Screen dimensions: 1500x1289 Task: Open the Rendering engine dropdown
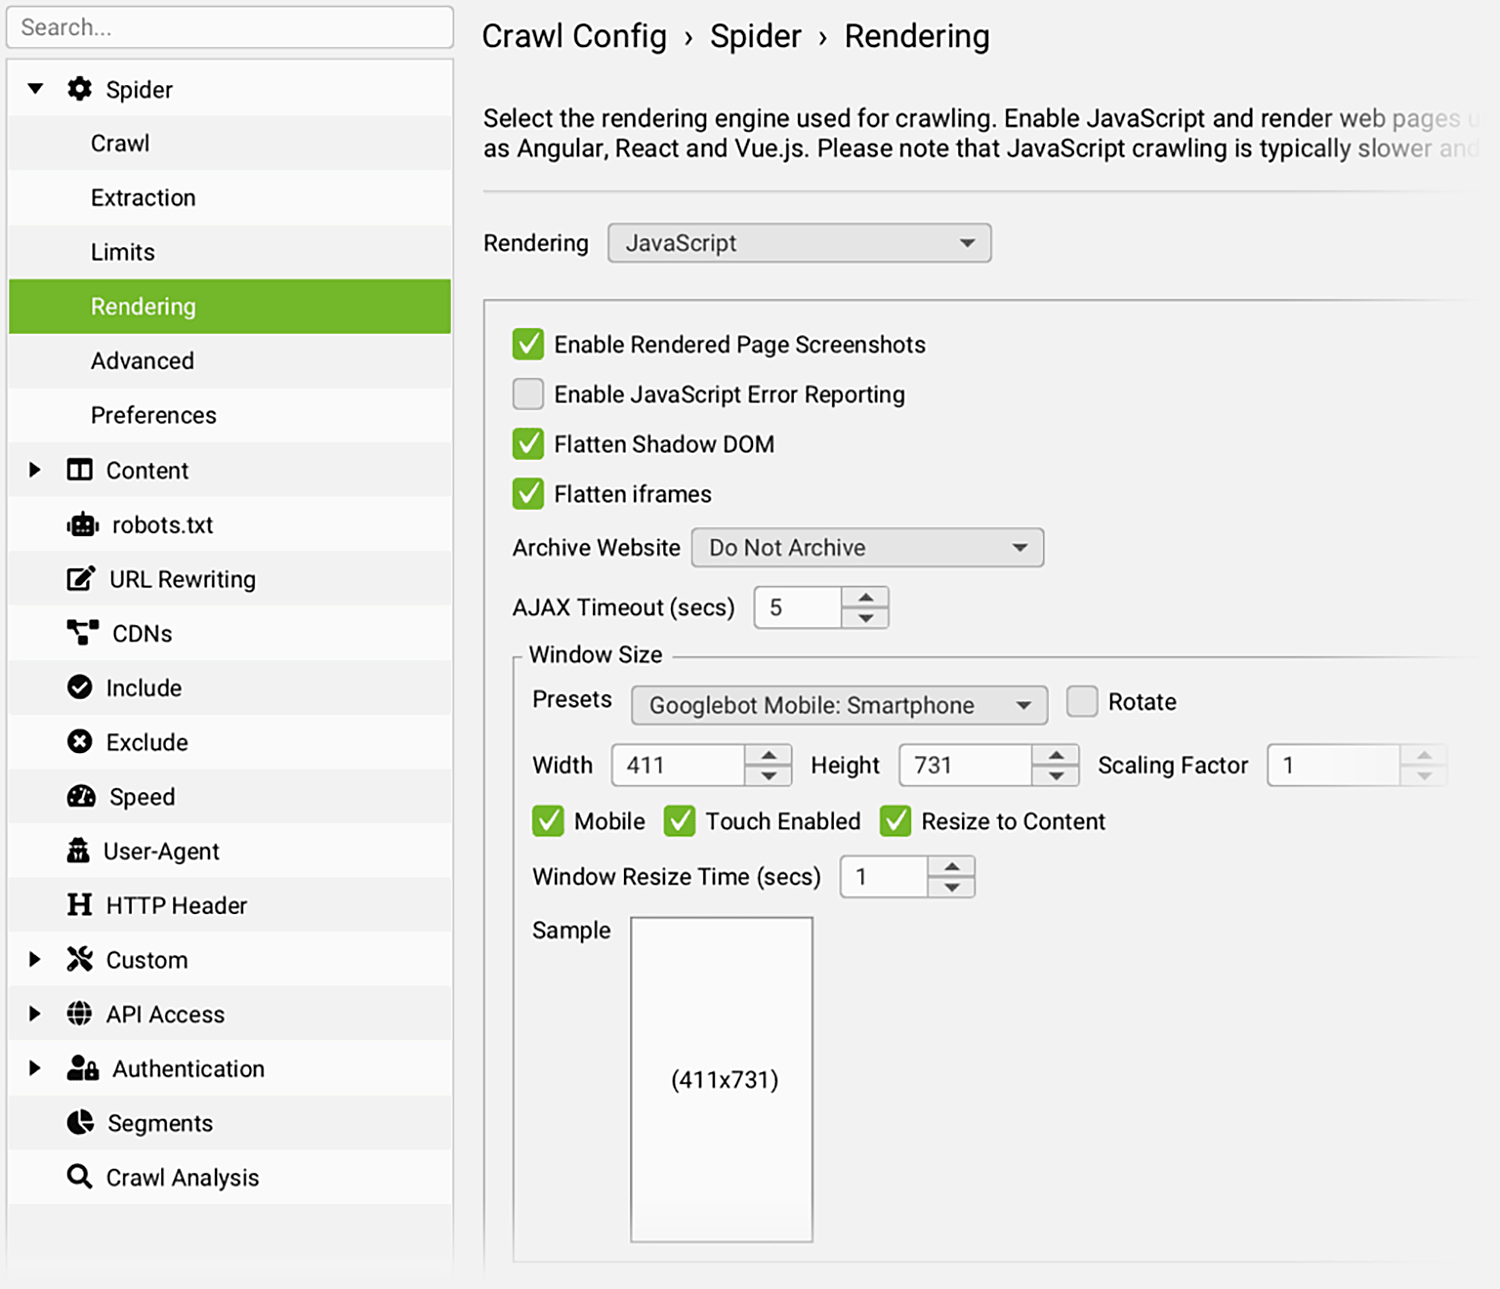[800, 243]
